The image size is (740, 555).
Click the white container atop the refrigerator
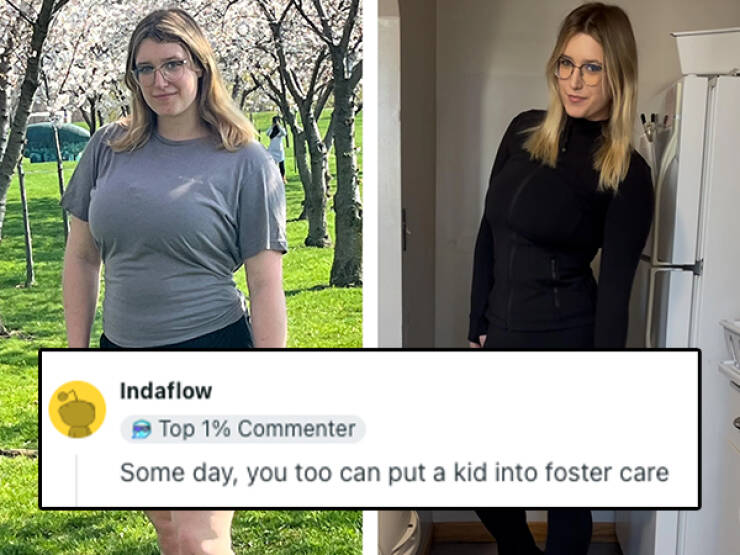tap(706, 52)
